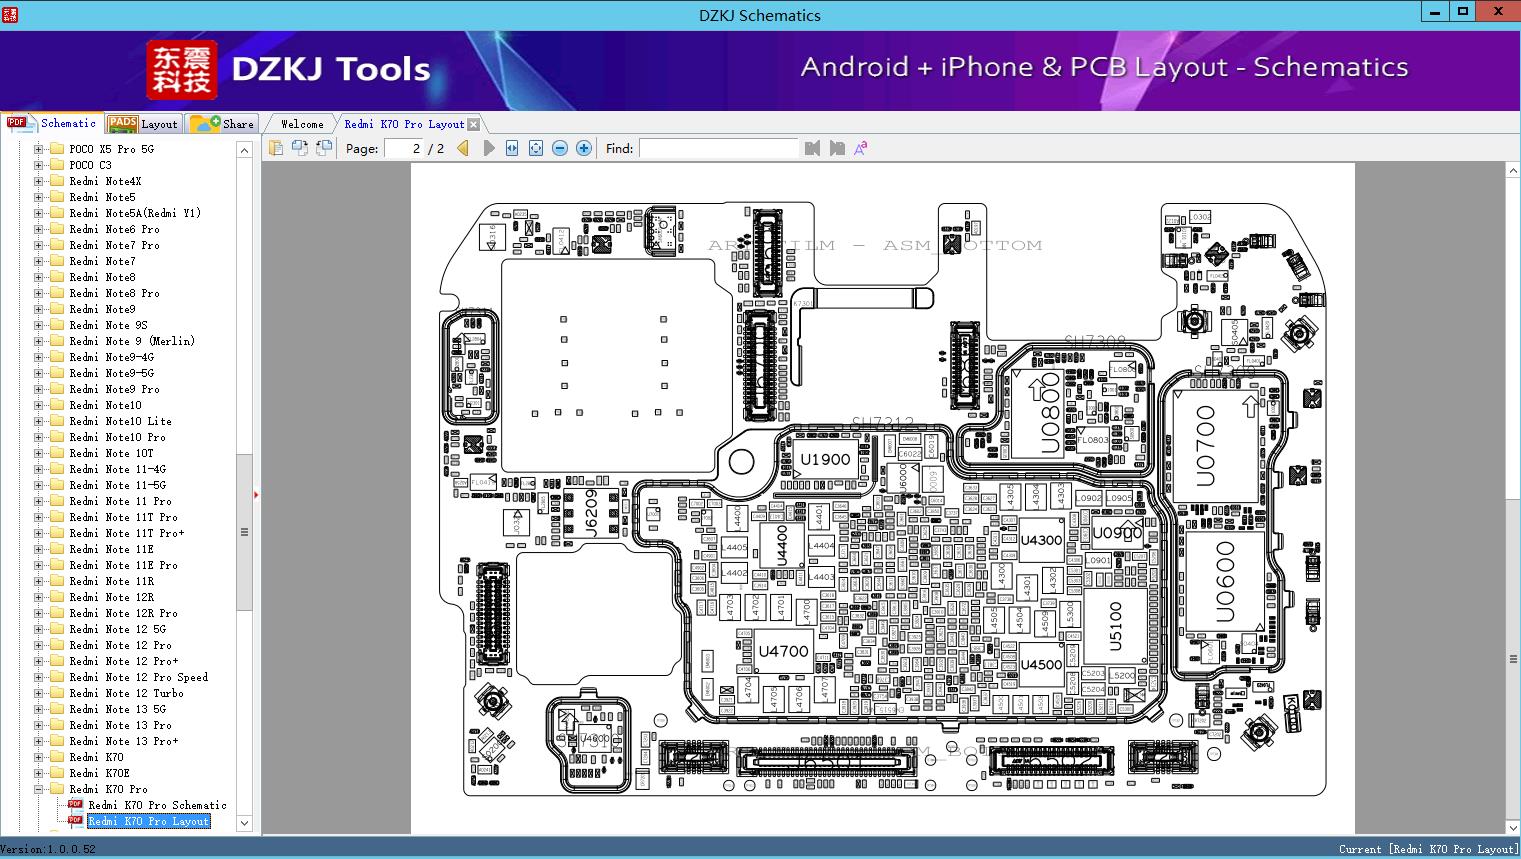
Task: Select the Redmi Note5A(Redmi Y1) tree entry
Action: (135, 213)
